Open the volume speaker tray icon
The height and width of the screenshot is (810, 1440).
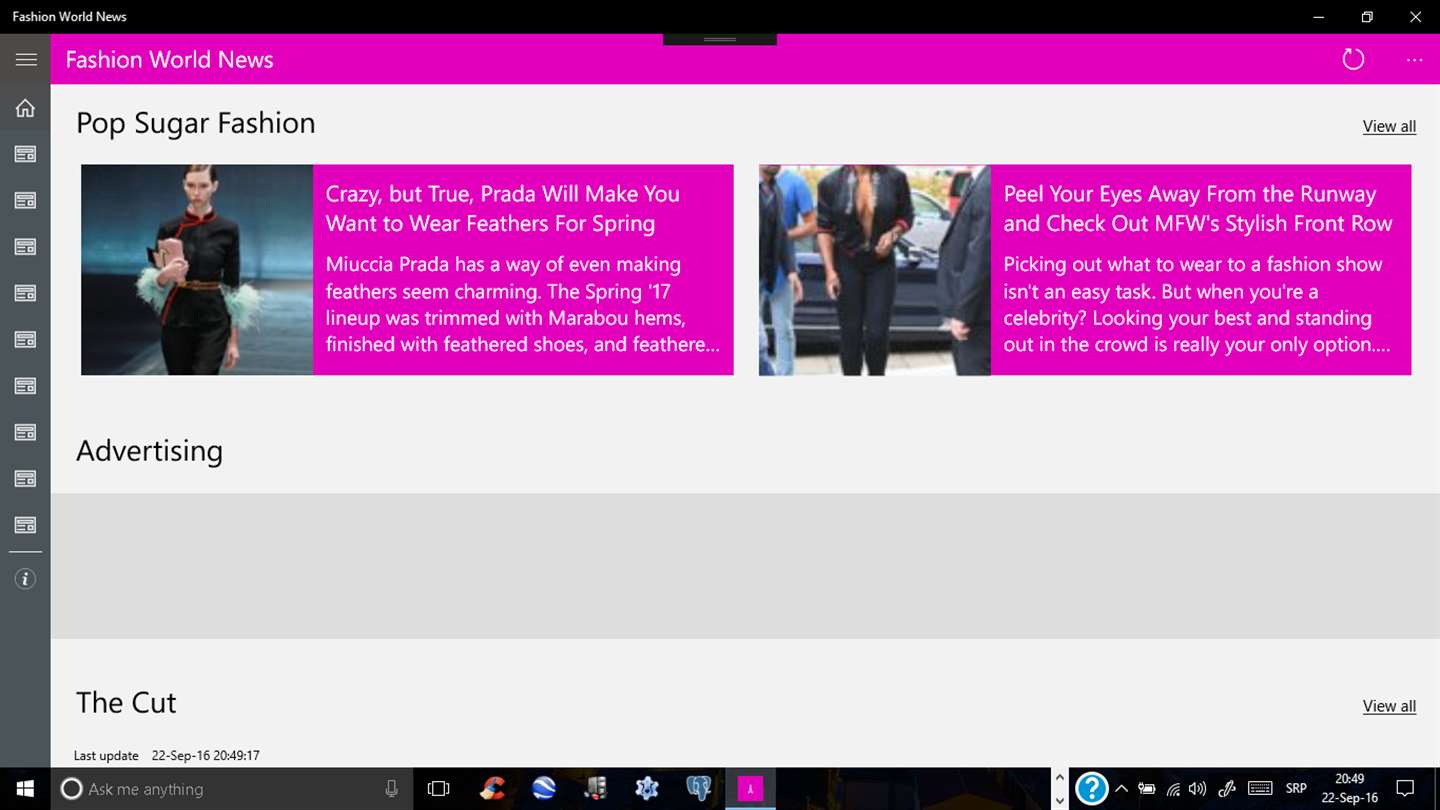[1197, 789]
